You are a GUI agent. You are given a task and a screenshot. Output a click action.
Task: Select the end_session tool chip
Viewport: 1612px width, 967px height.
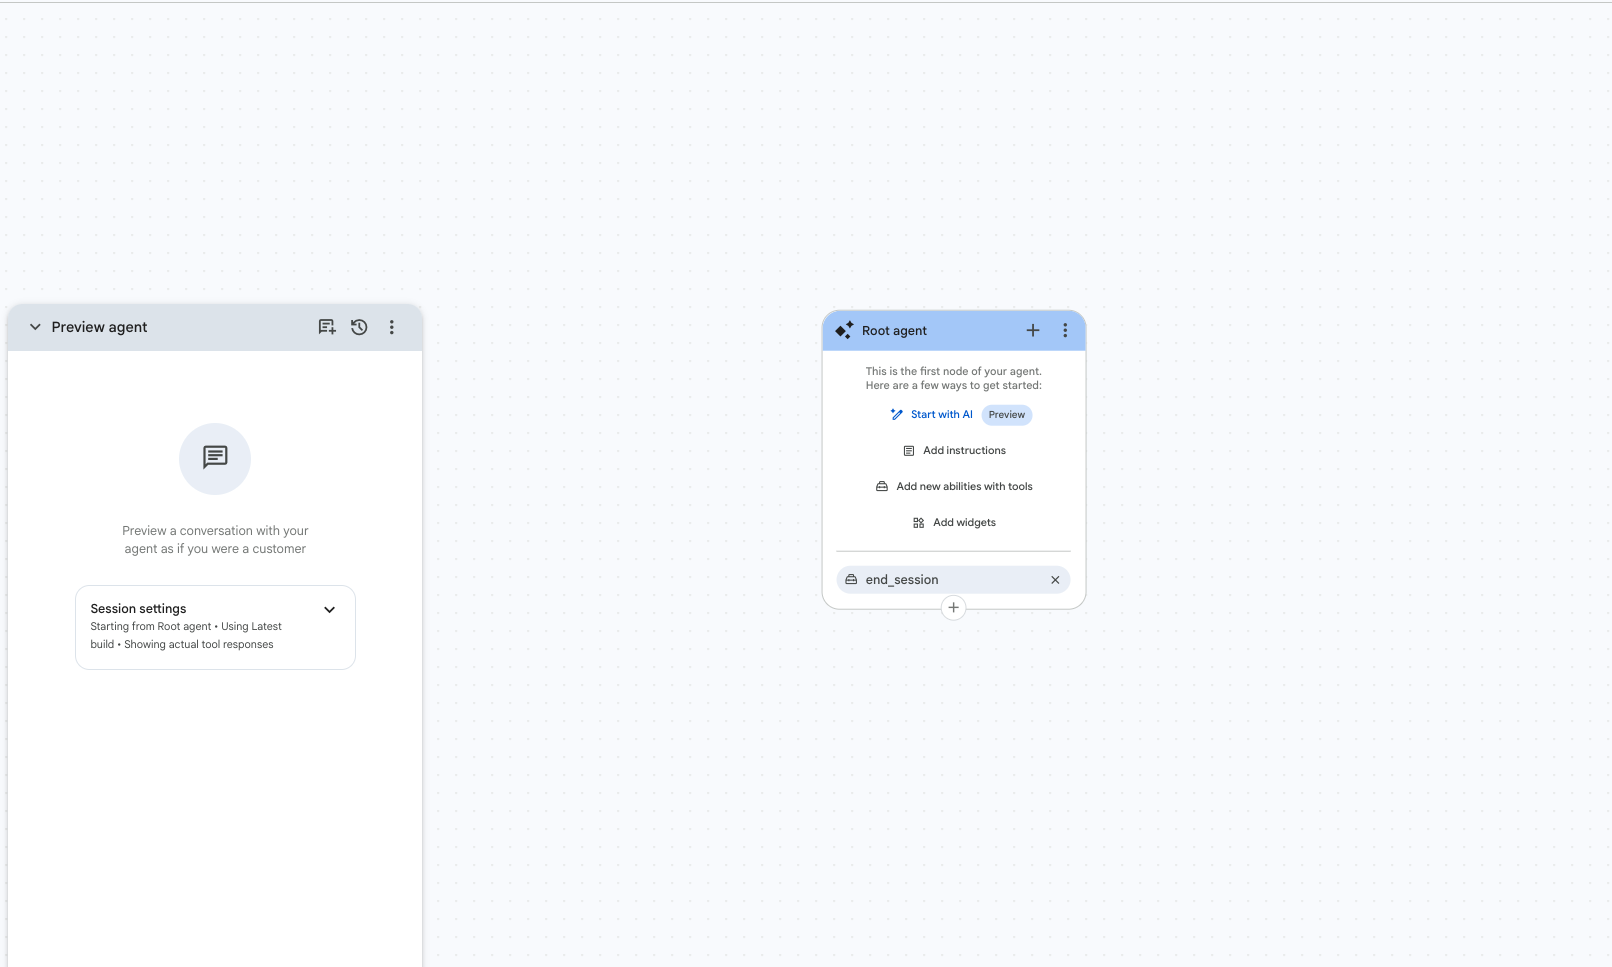point(941,580)
